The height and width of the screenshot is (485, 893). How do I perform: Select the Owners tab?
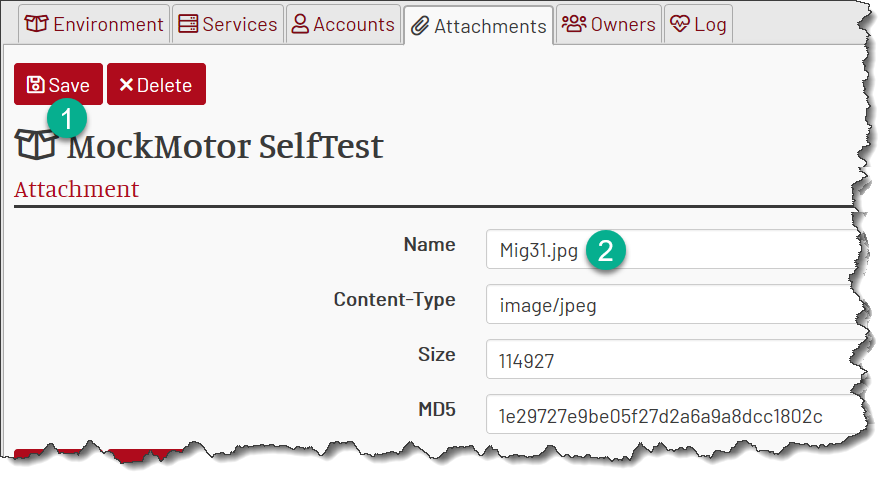pos(609,24)
